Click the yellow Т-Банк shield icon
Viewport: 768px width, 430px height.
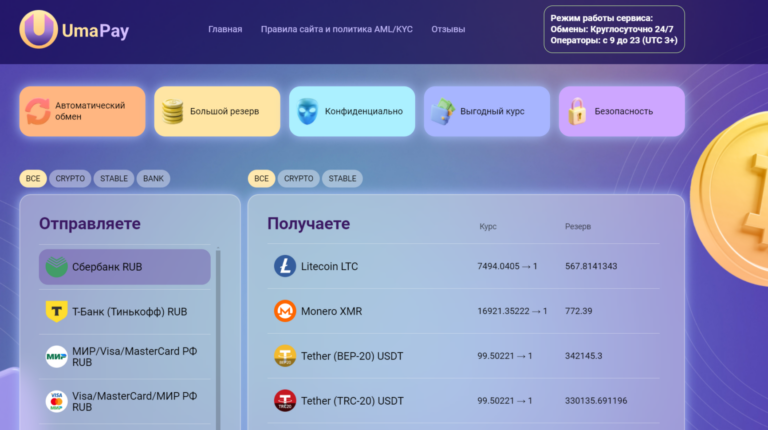[x=56, y=311]
